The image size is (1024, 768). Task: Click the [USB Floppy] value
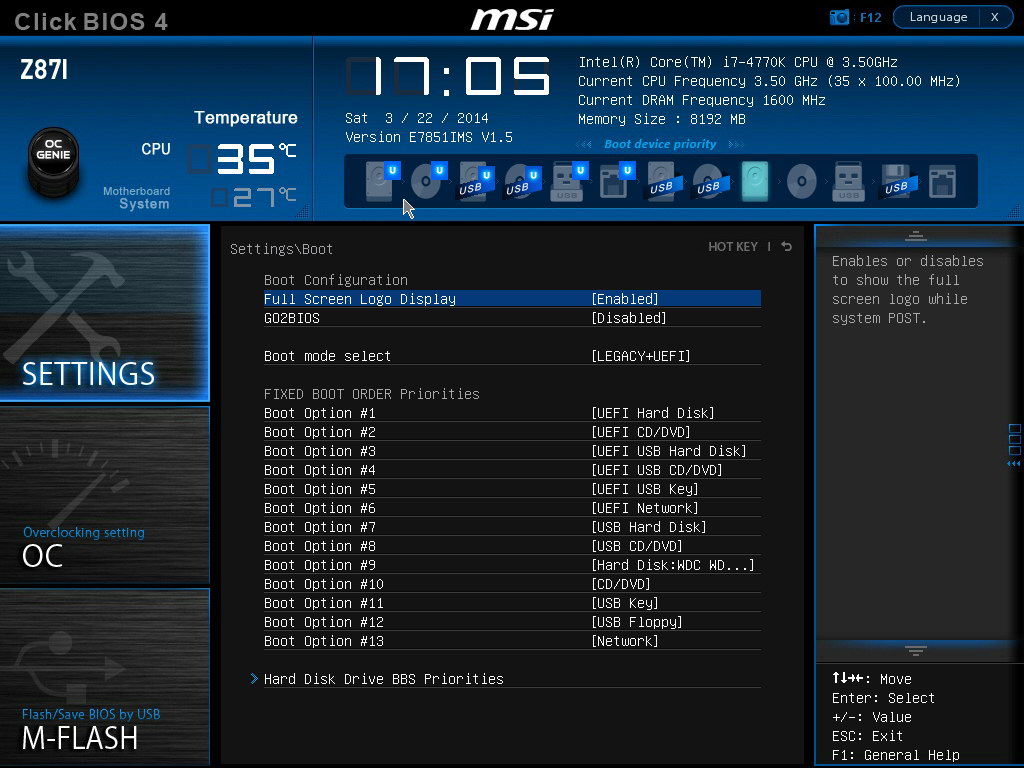[x=637, y=622]
